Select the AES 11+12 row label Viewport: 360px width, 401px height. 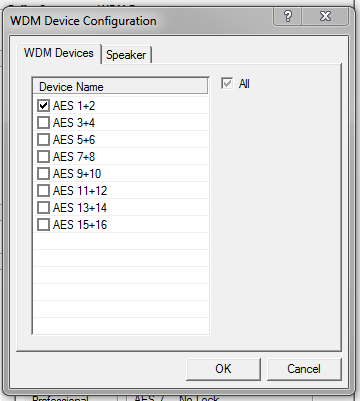[80, 191]
